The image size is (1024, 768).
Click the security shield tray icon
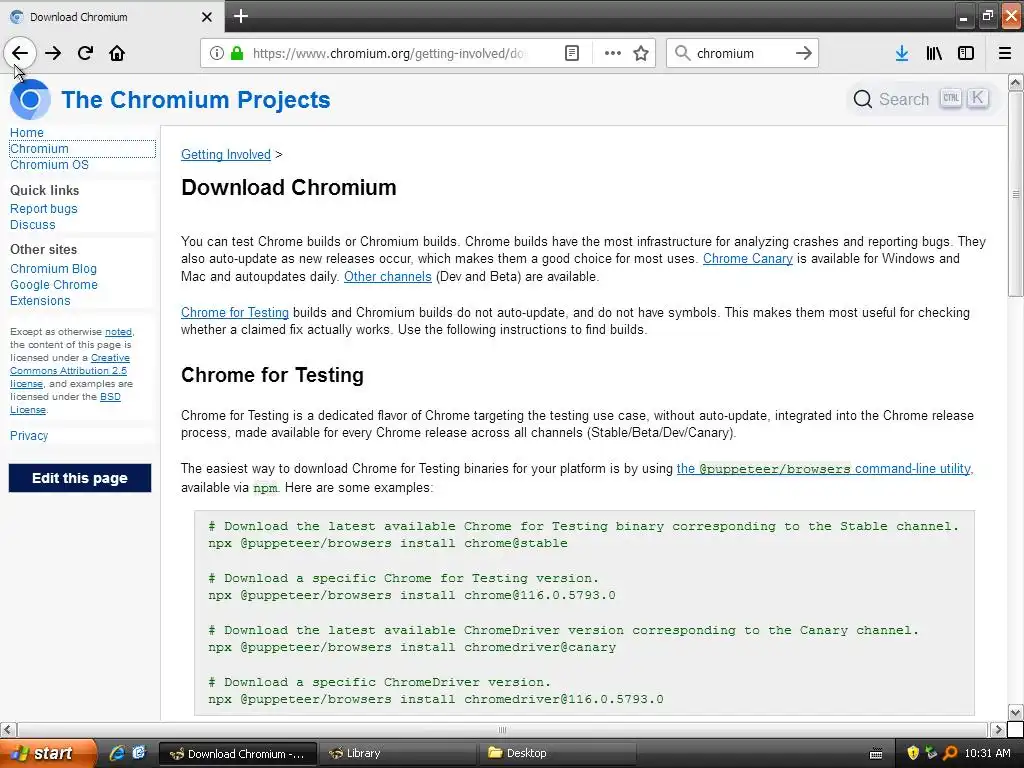click(x=913, y=753)
